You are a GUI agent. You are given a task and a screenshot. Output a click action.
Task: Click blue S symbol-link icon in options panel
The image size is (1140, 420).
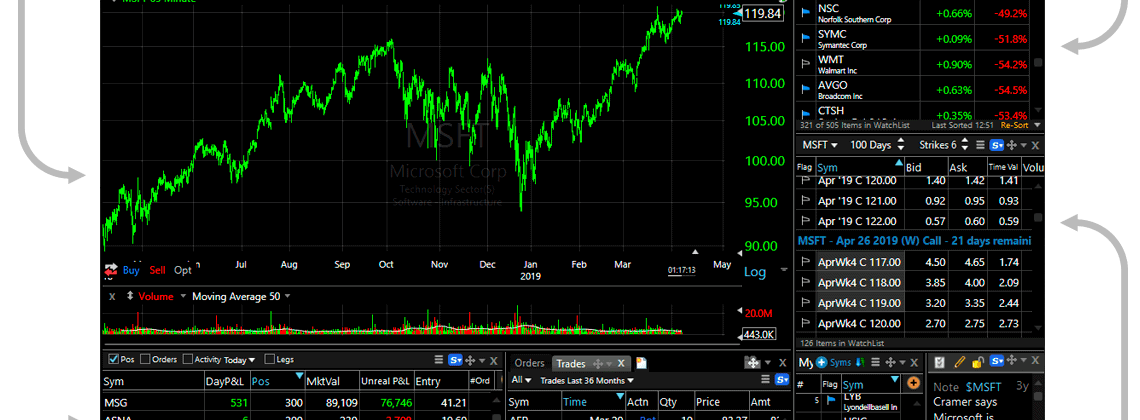[x=996, y=145]
